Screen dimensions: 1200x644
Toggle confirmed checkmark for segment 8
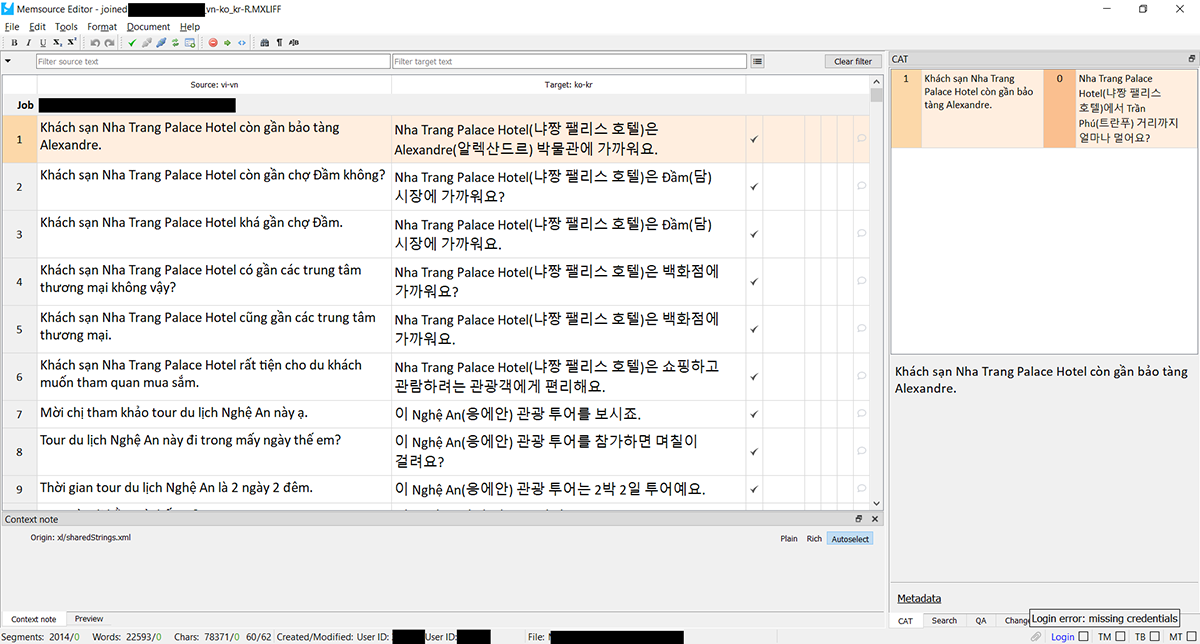753,452
